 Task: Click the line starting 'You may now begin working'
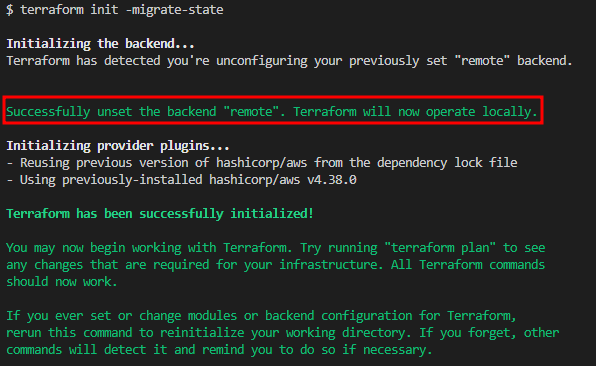[276, 248]
